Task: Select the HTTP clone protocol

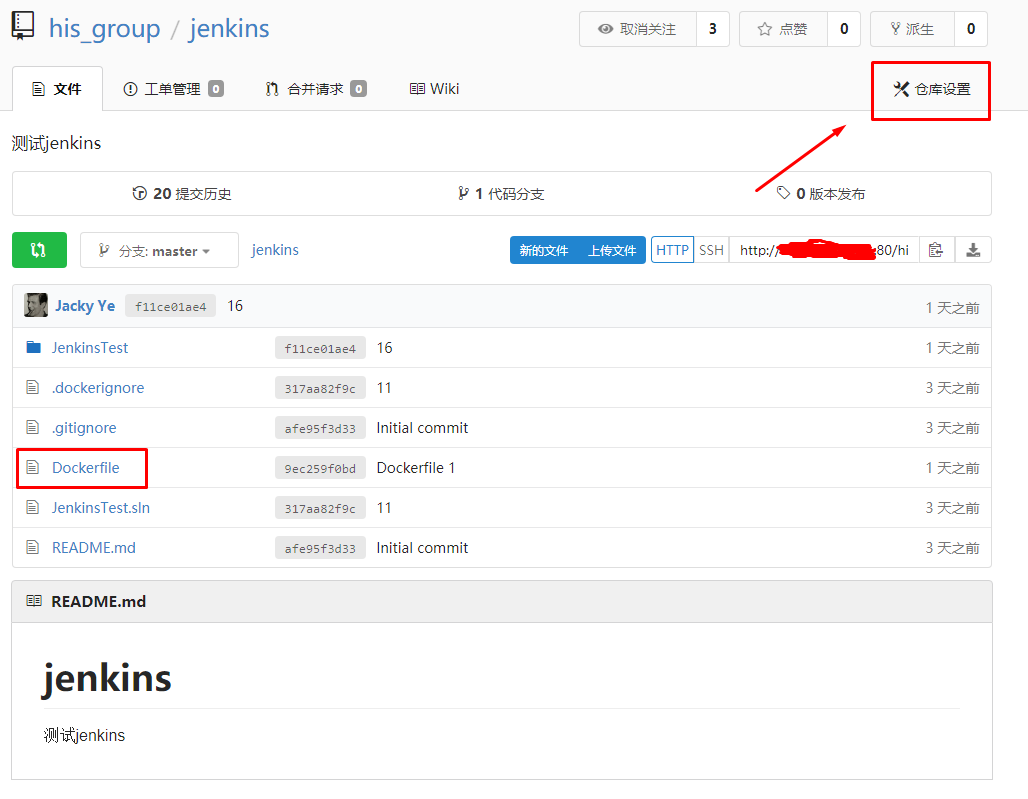Action: pos(673,250)
